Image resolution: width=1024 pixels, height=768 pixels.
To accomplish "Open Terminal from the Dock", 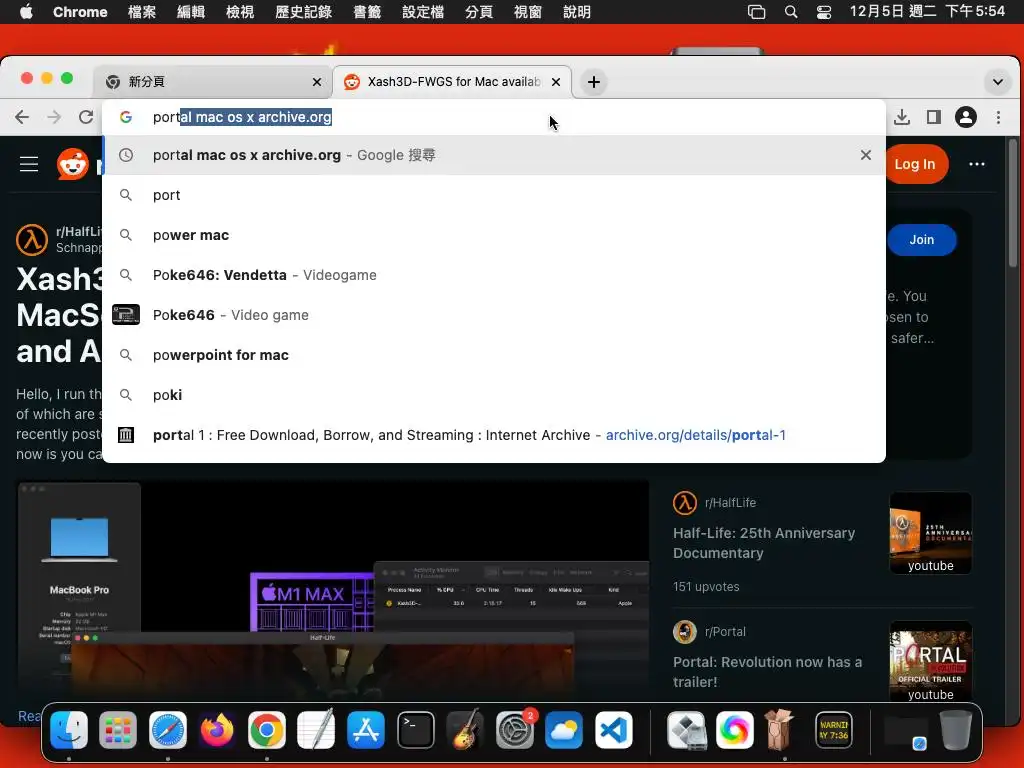I will [x=415, y=730].
